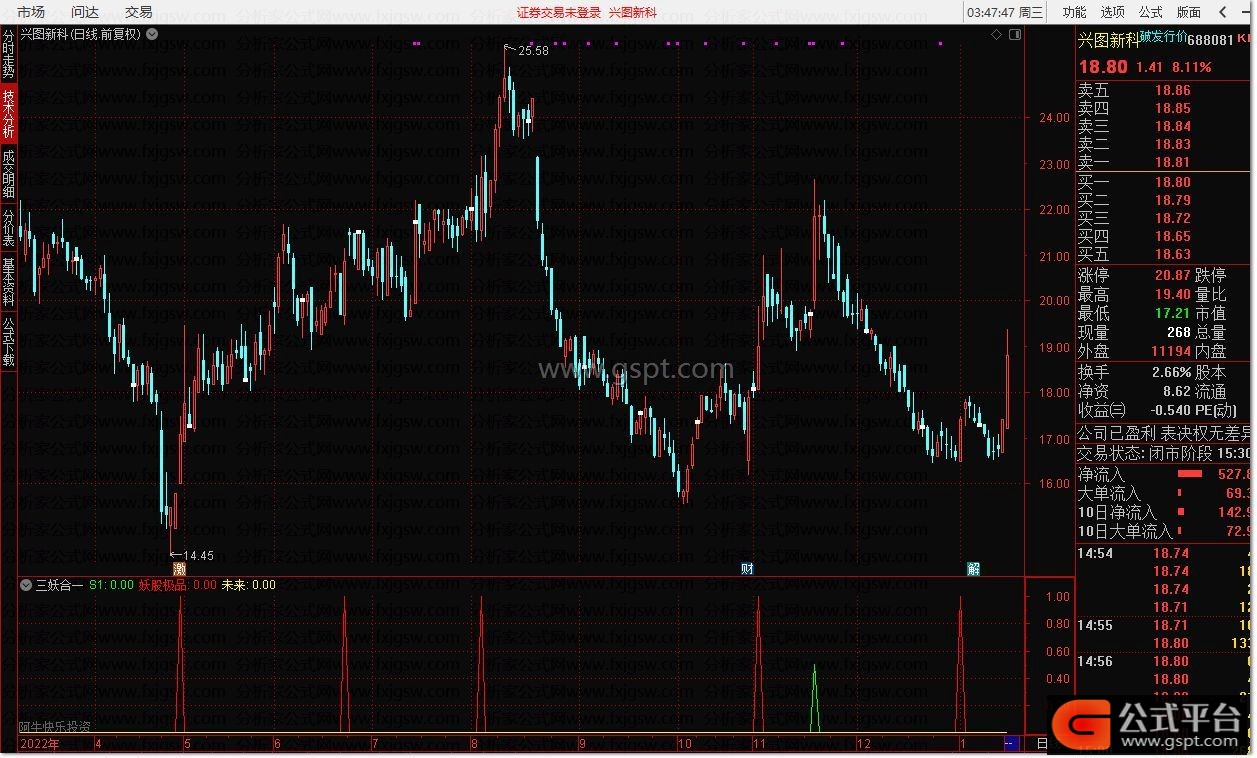Click the 10日净流入 capital flow row
Viewport: 1257px width, 758px height.
coord(1165,512)
